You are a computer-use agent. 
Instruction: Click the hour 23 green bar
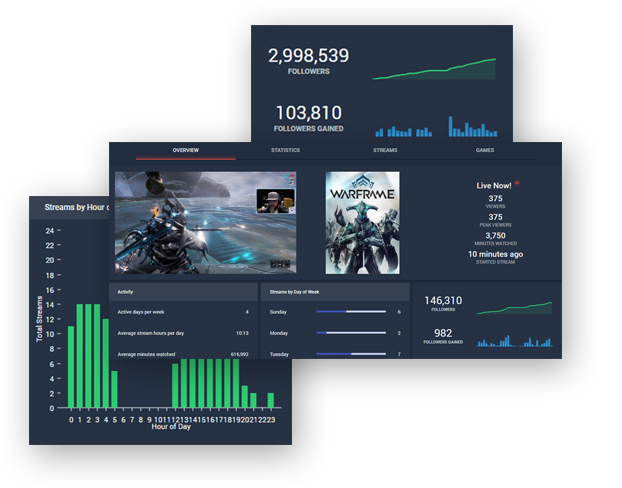[271, 400]
